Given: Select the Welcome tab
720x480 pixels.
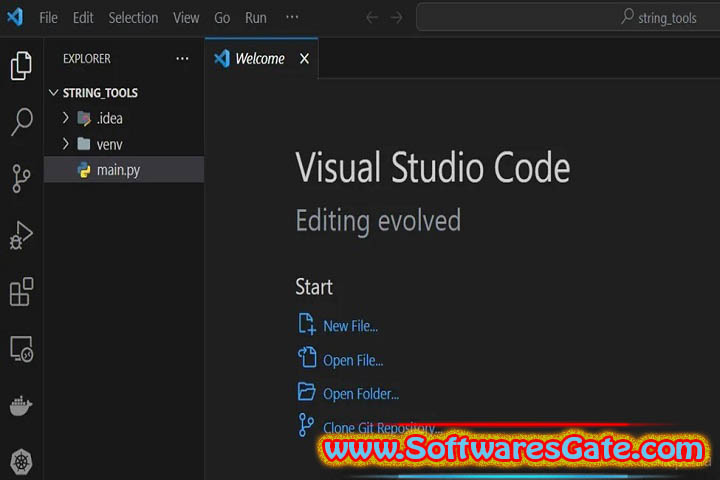Looking at the screenshot, I should tap(261, 58).
